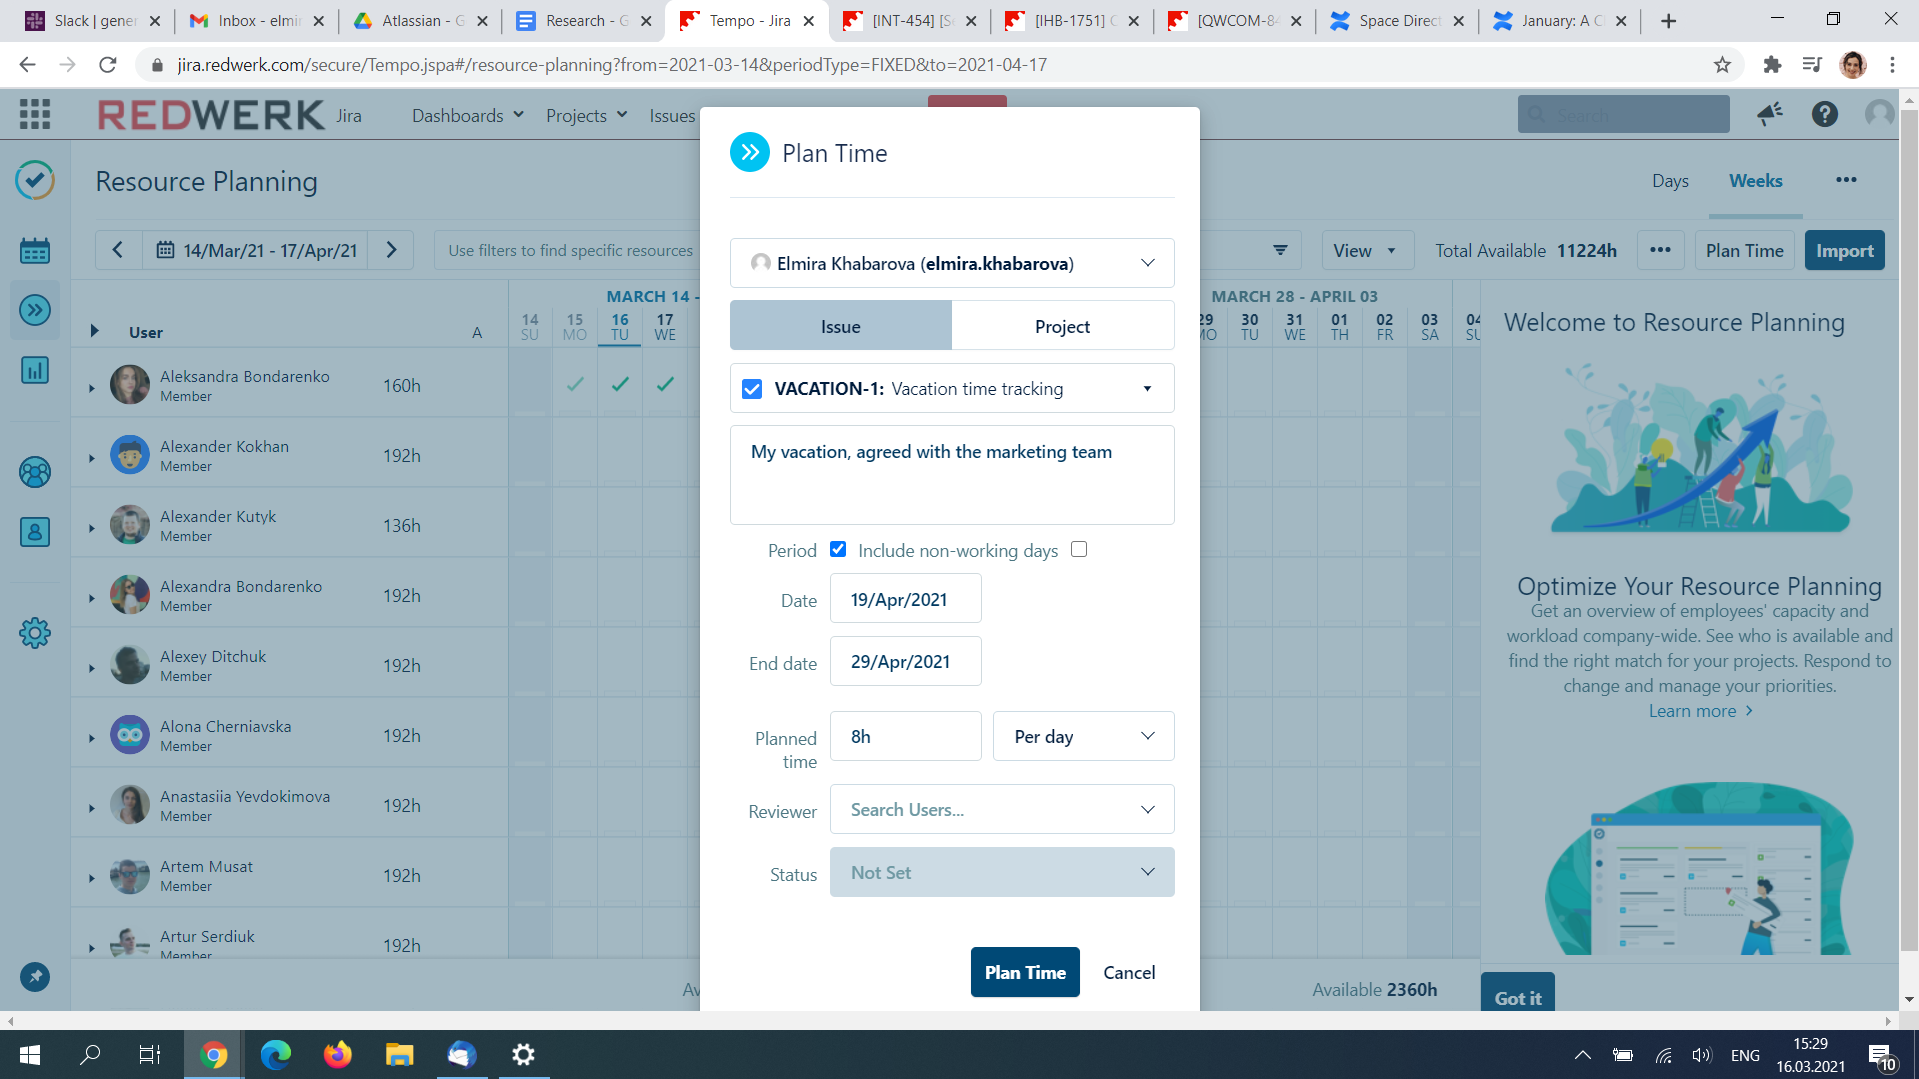Open the feedback megaphone icon
The width and height of the screenshot is (1919, 1079).
(x=1770, y=114)
